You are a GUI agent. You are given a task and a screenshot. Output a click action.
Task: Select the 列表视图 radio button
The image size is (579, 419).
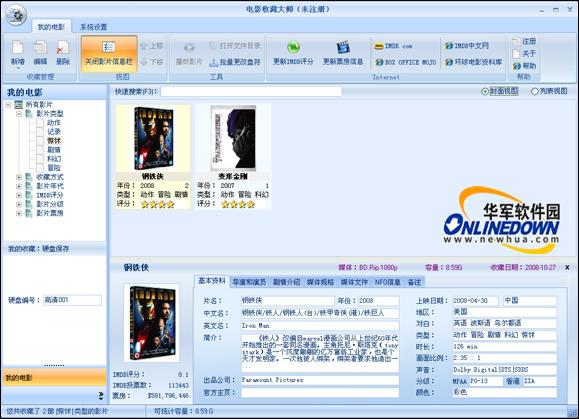pyautogui.click(x=534, y=91)
